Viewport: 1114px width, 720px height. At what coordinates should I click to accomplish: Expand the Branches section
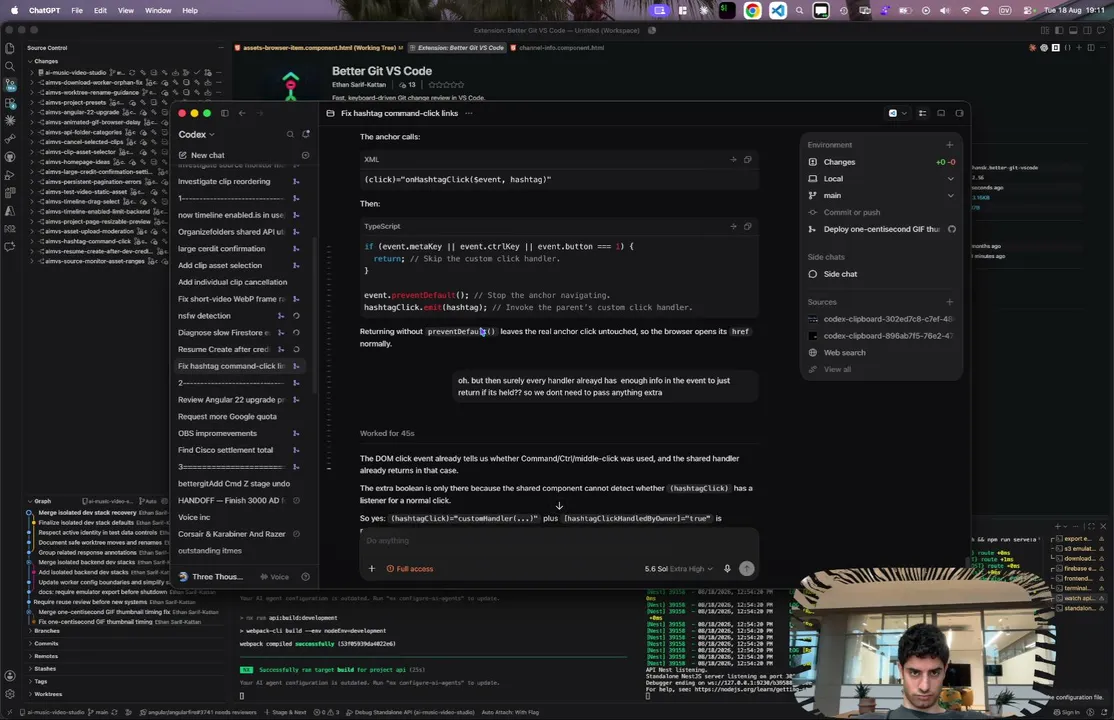pos(43,631)
